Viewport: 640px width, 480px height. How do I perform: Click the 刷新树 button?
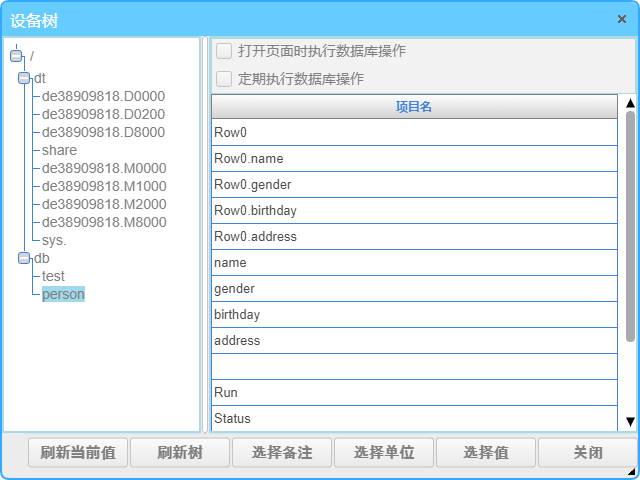point(180,453)
